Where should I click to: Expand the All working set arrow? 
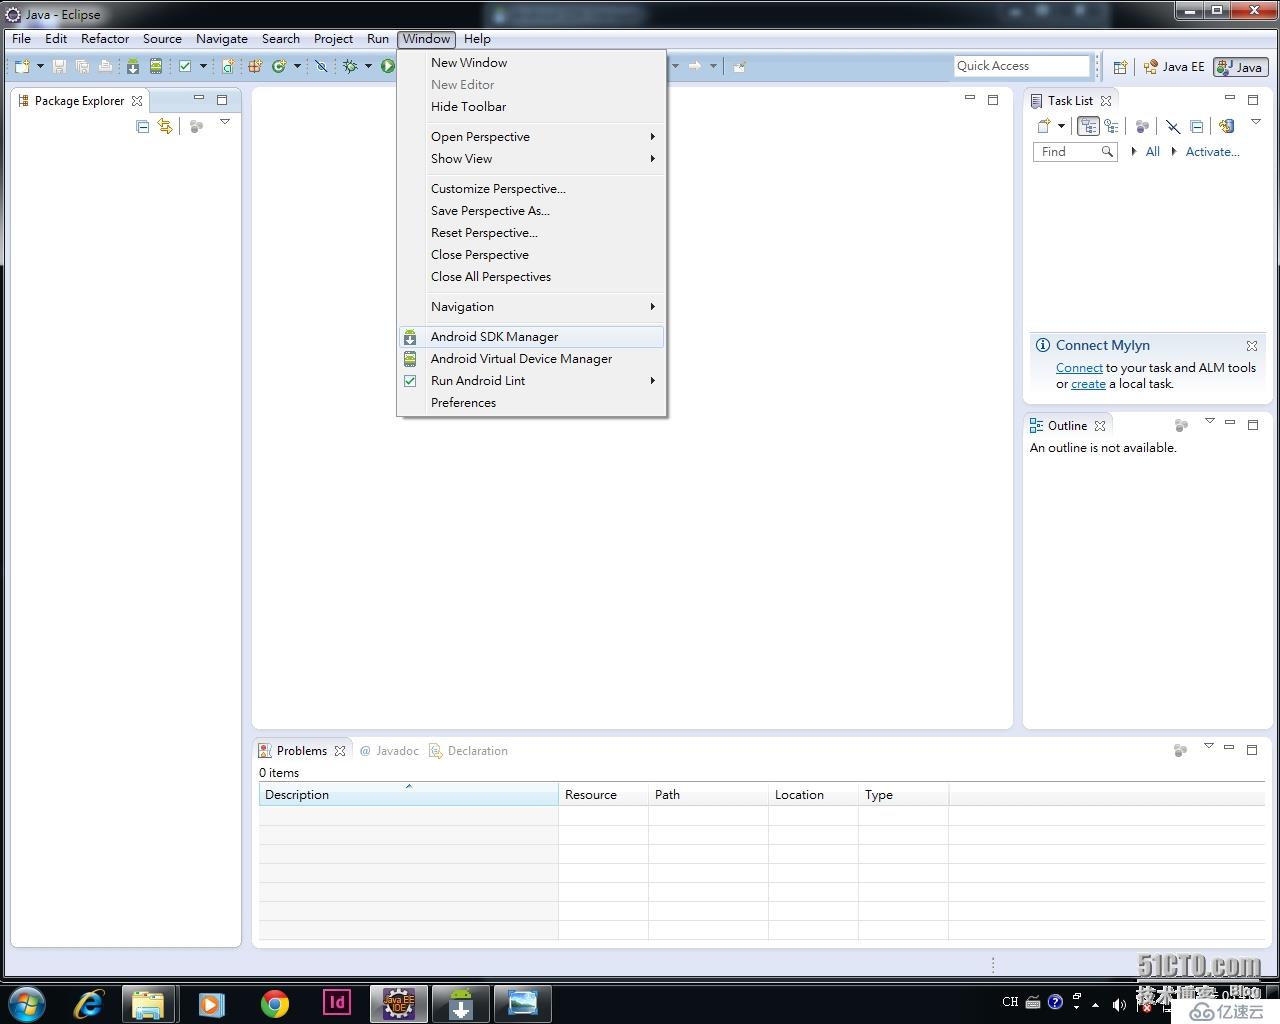[x=1134, y=152]
